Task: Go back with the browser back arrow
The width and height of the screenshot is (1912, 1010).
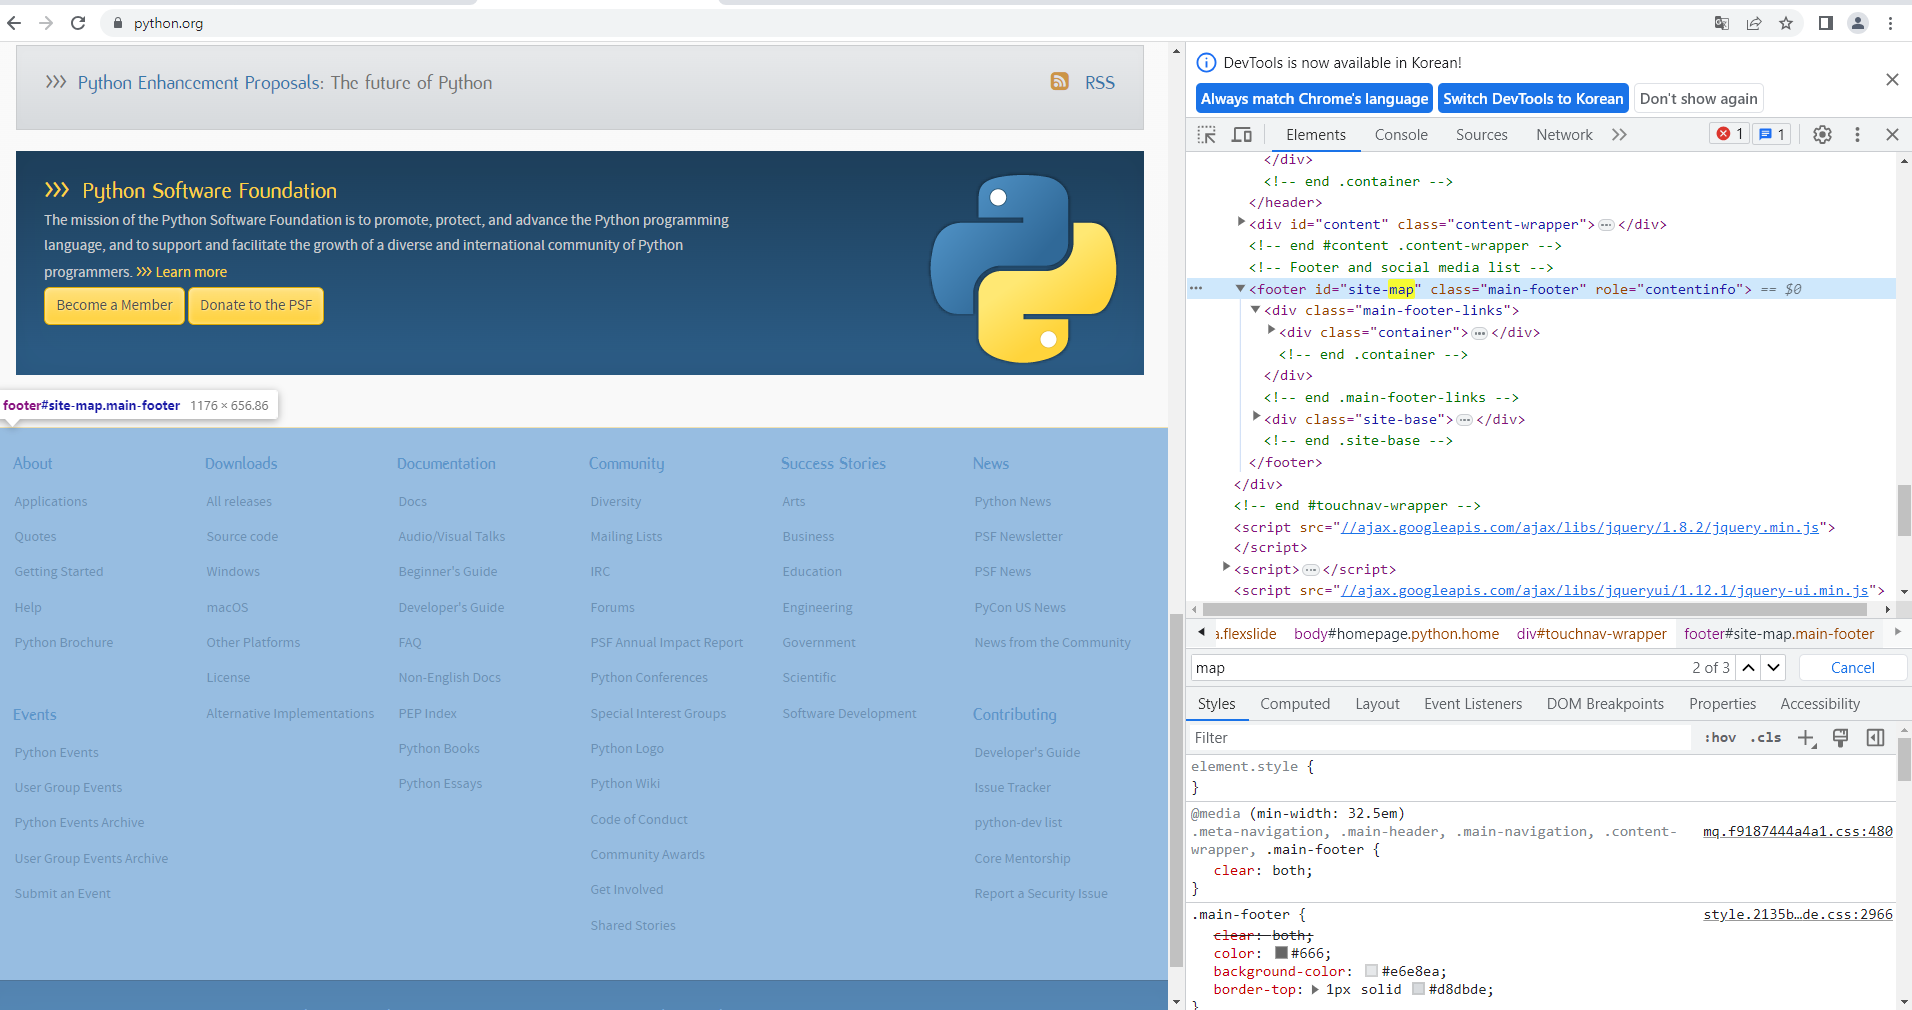Action: click(x=14, y=23)
